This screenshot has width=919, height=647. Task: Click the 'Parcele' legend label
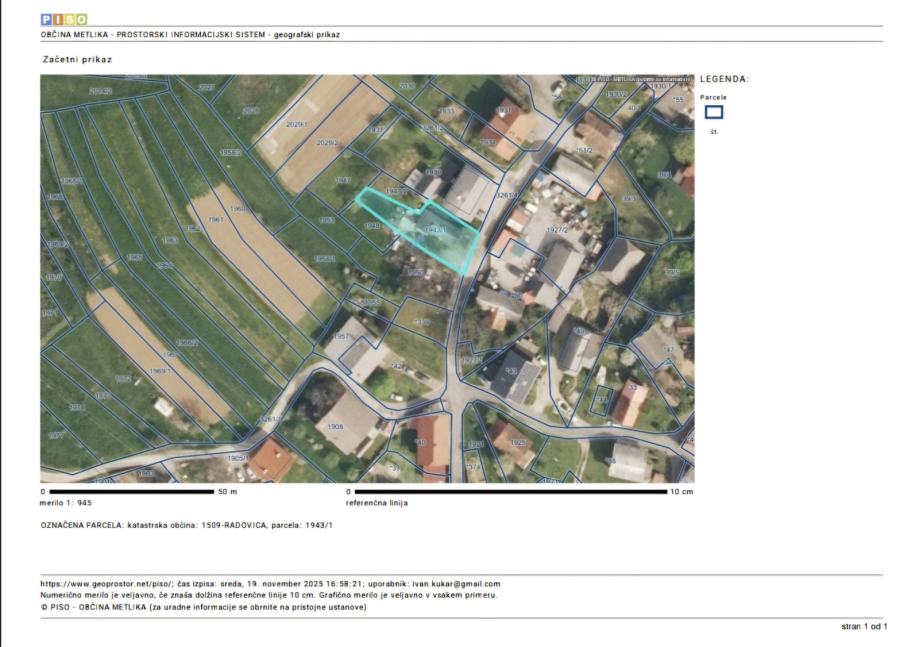click(x=713, y=97)
